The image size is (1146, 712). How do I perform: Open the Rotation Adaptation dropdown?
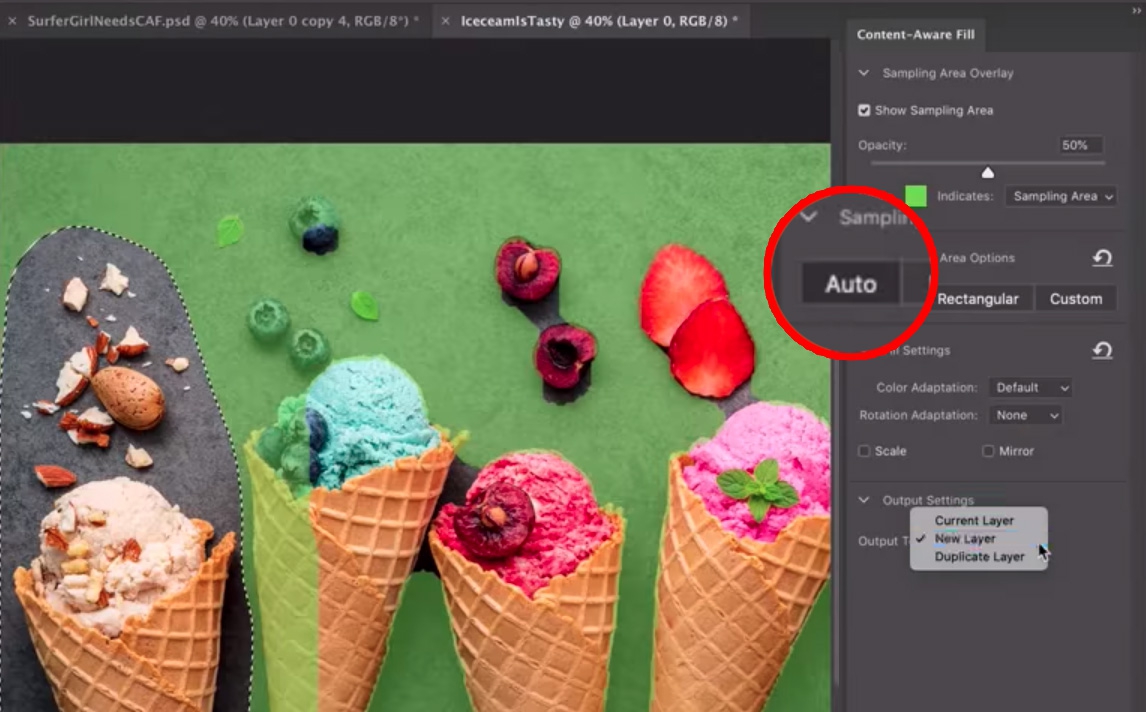[1026, 415]
